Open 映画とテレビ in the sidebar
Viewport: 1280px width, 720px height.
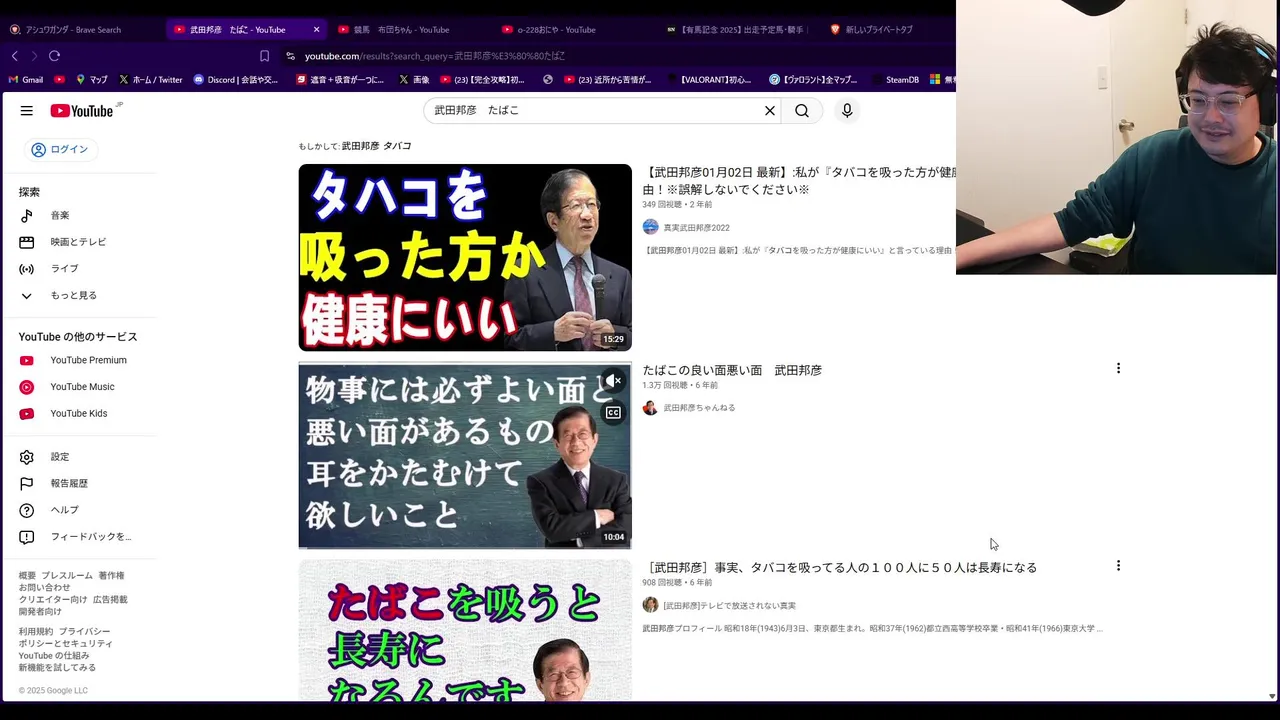[80, 242]
